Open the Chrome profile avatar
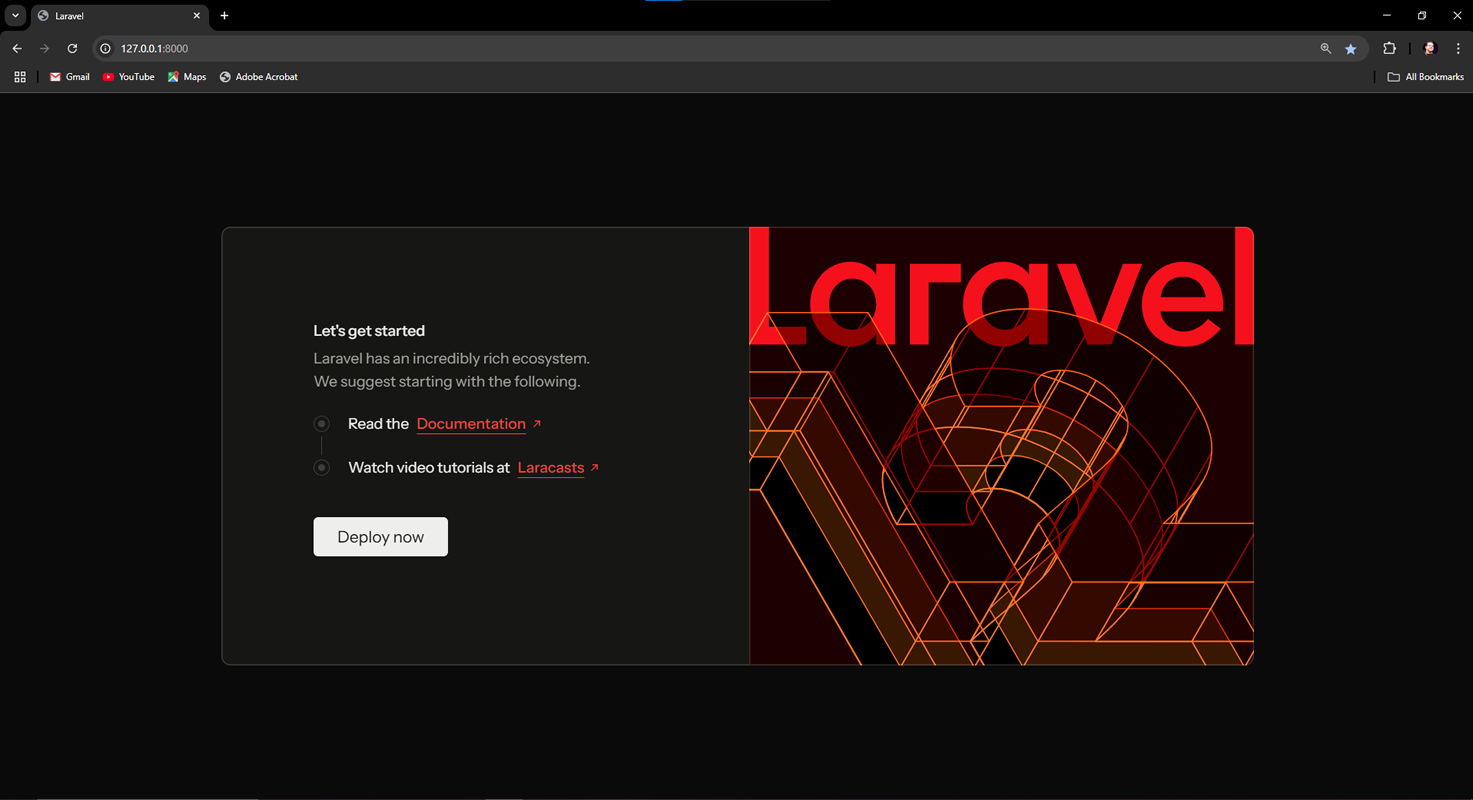1473x800 pixels. point(1430,48)
